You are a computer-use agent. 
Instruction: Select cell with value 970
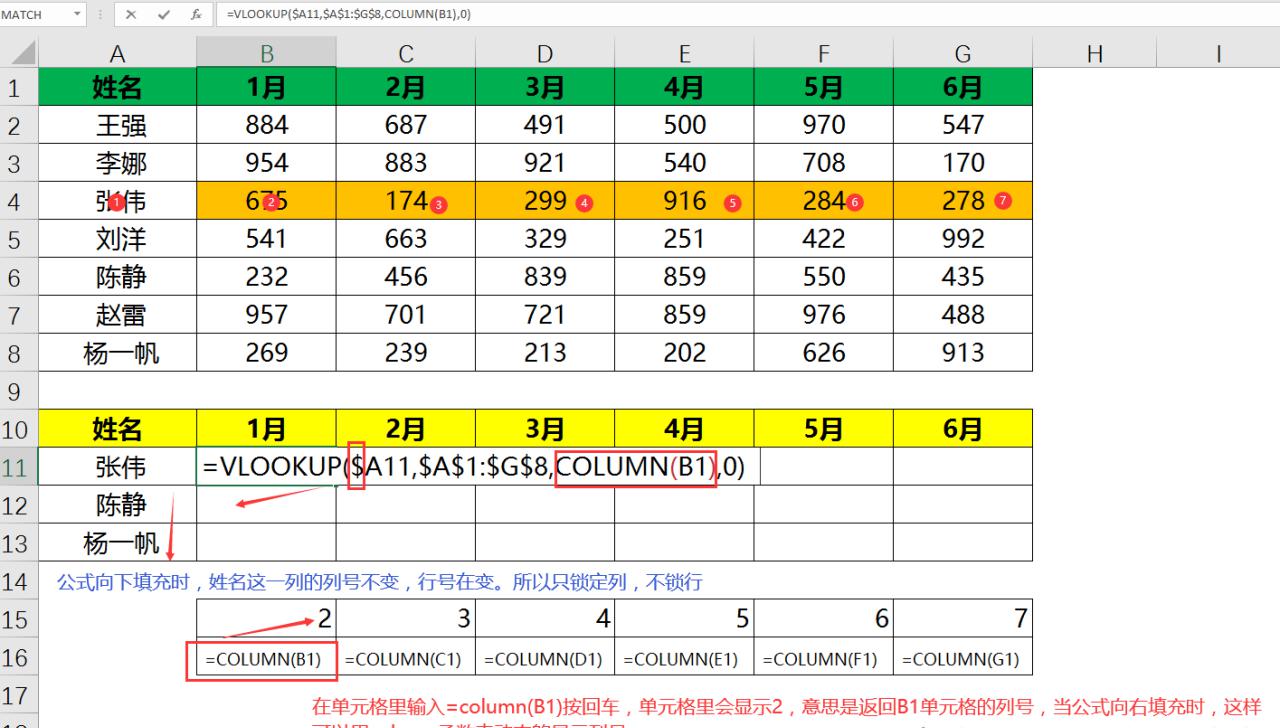[823, 125]
